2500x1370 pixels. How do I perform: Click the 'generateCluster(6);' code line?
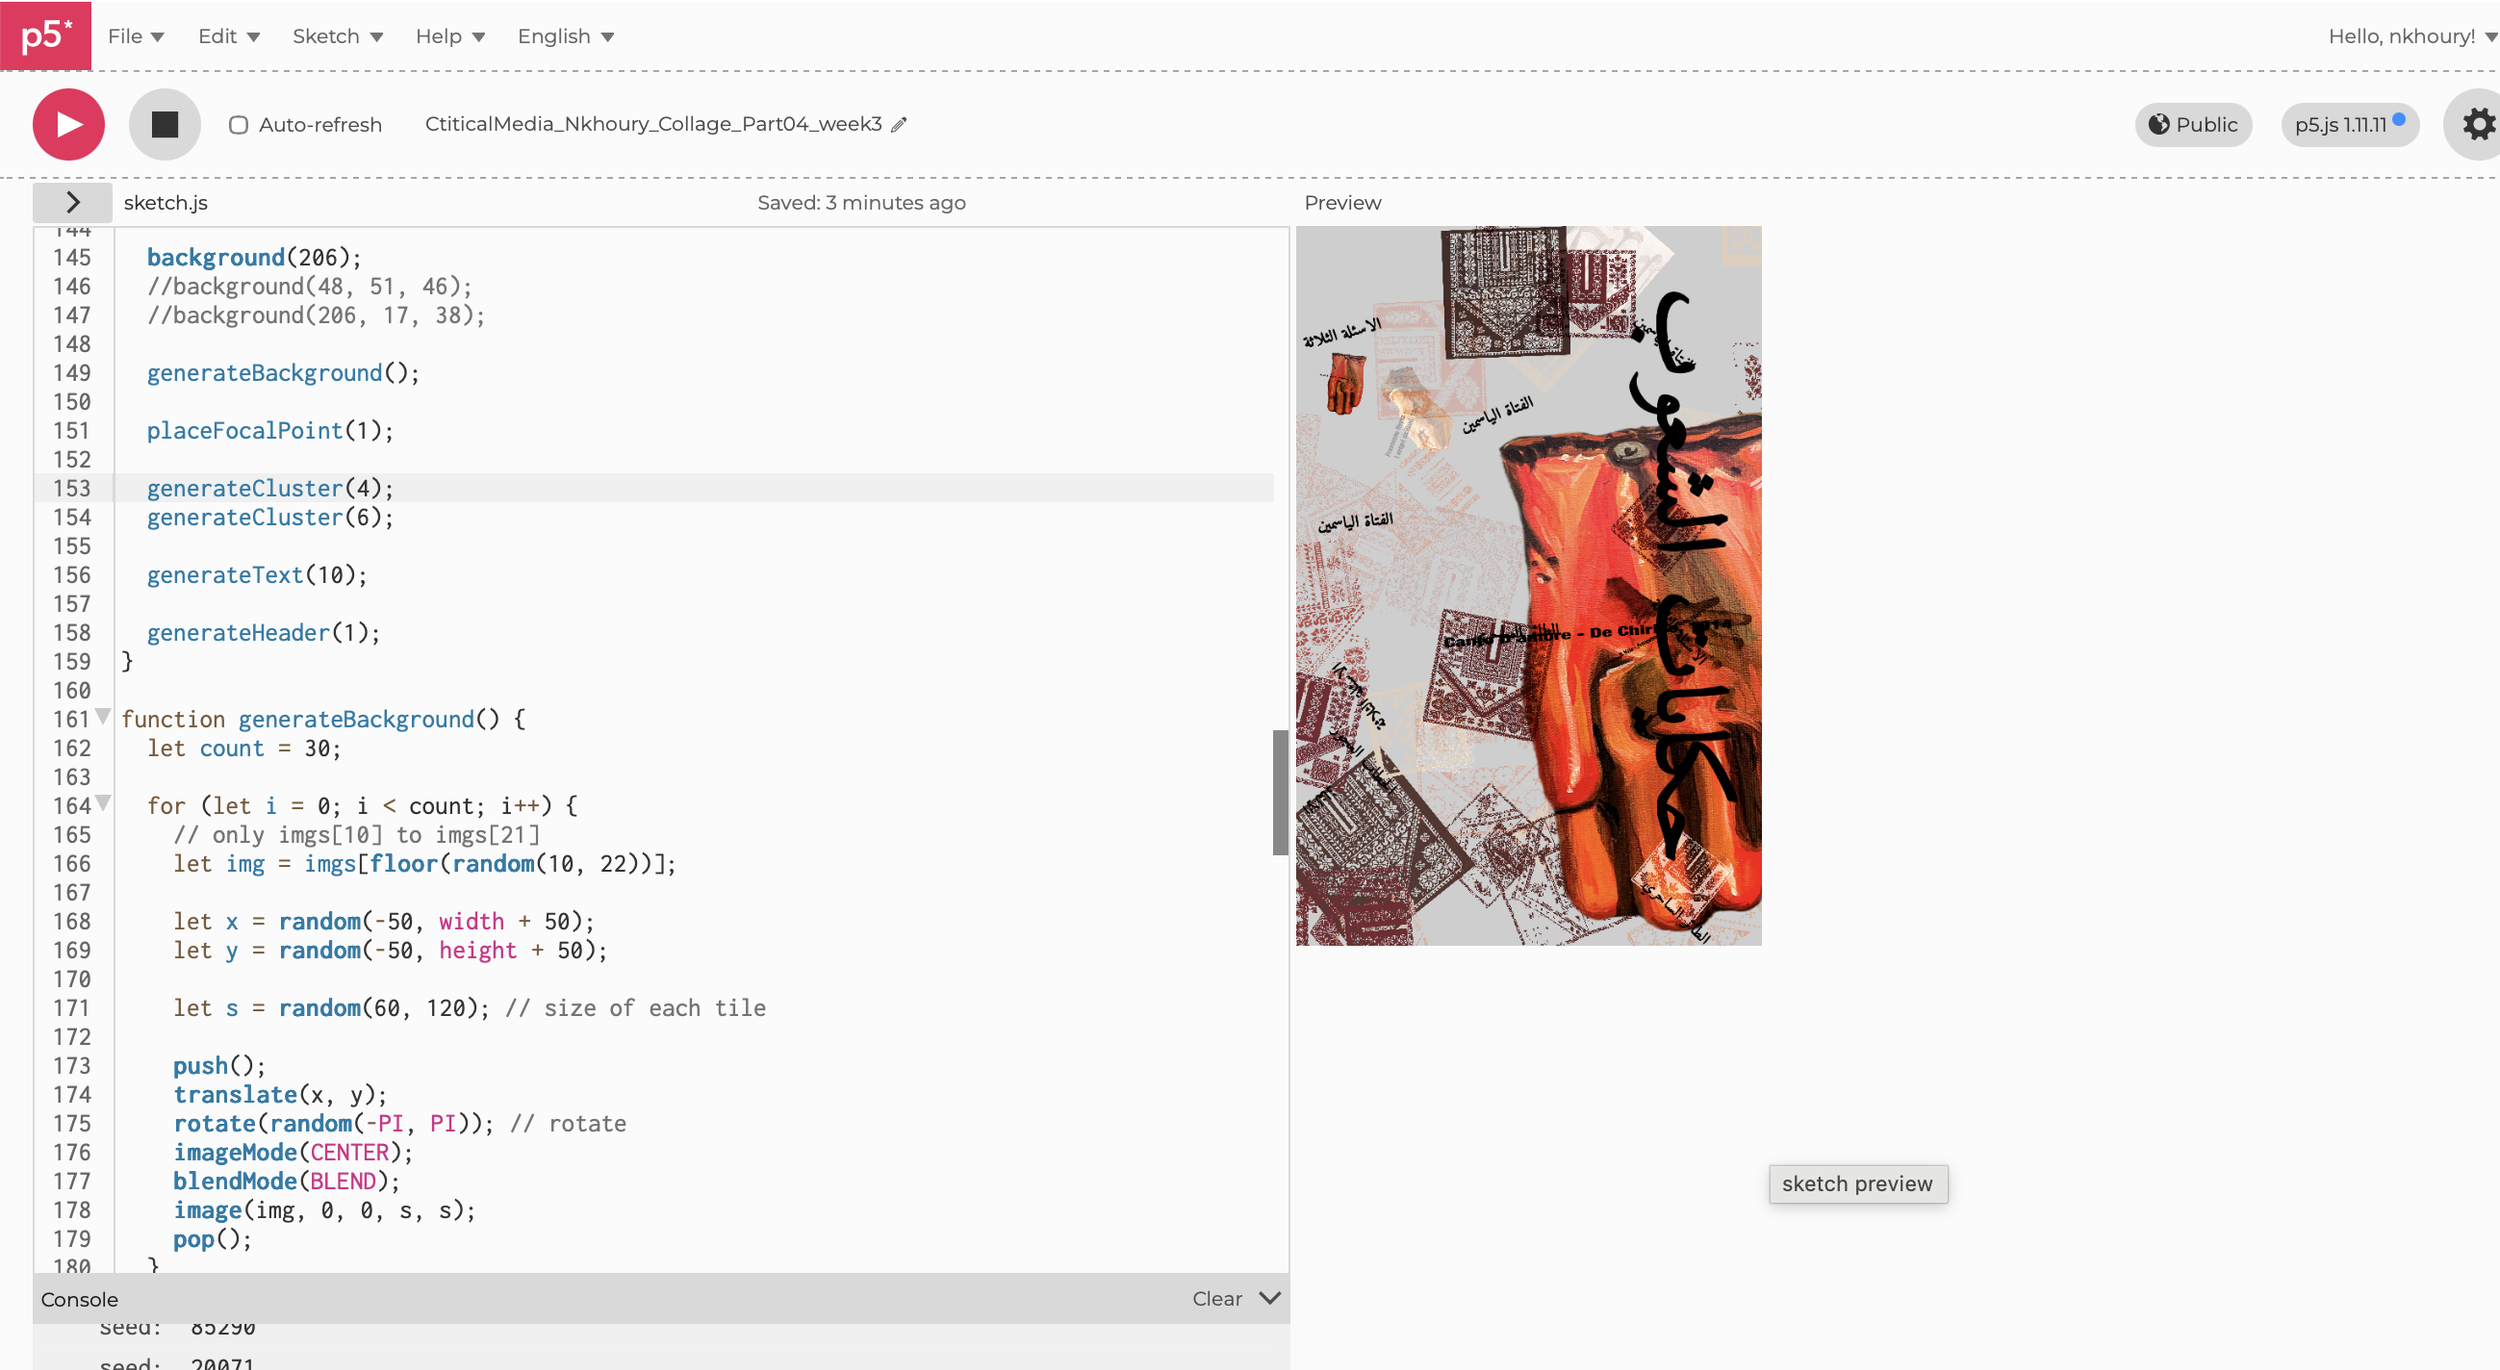point(270,517)
